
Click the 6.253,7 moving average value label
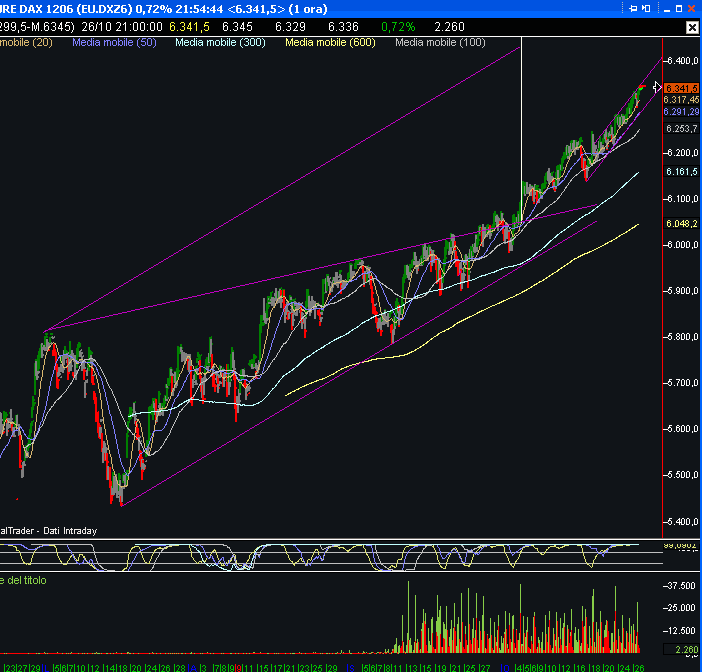(x=682, y=129)
